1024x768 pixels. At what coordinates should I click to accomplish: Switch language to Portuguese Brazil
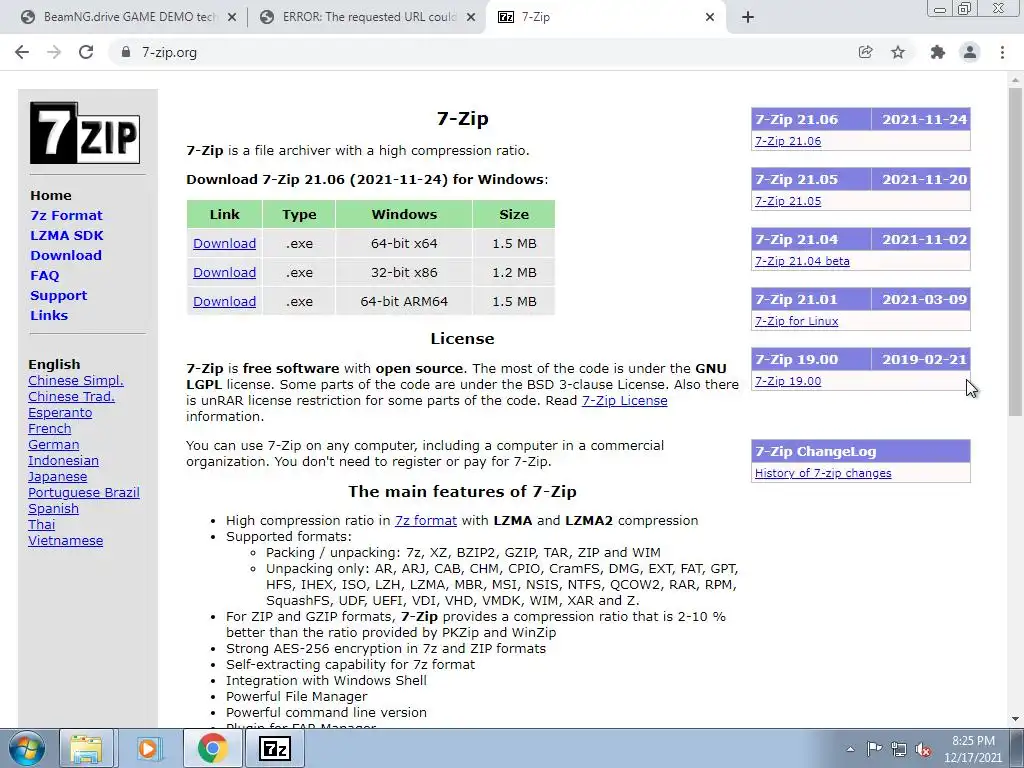(84, 492)
